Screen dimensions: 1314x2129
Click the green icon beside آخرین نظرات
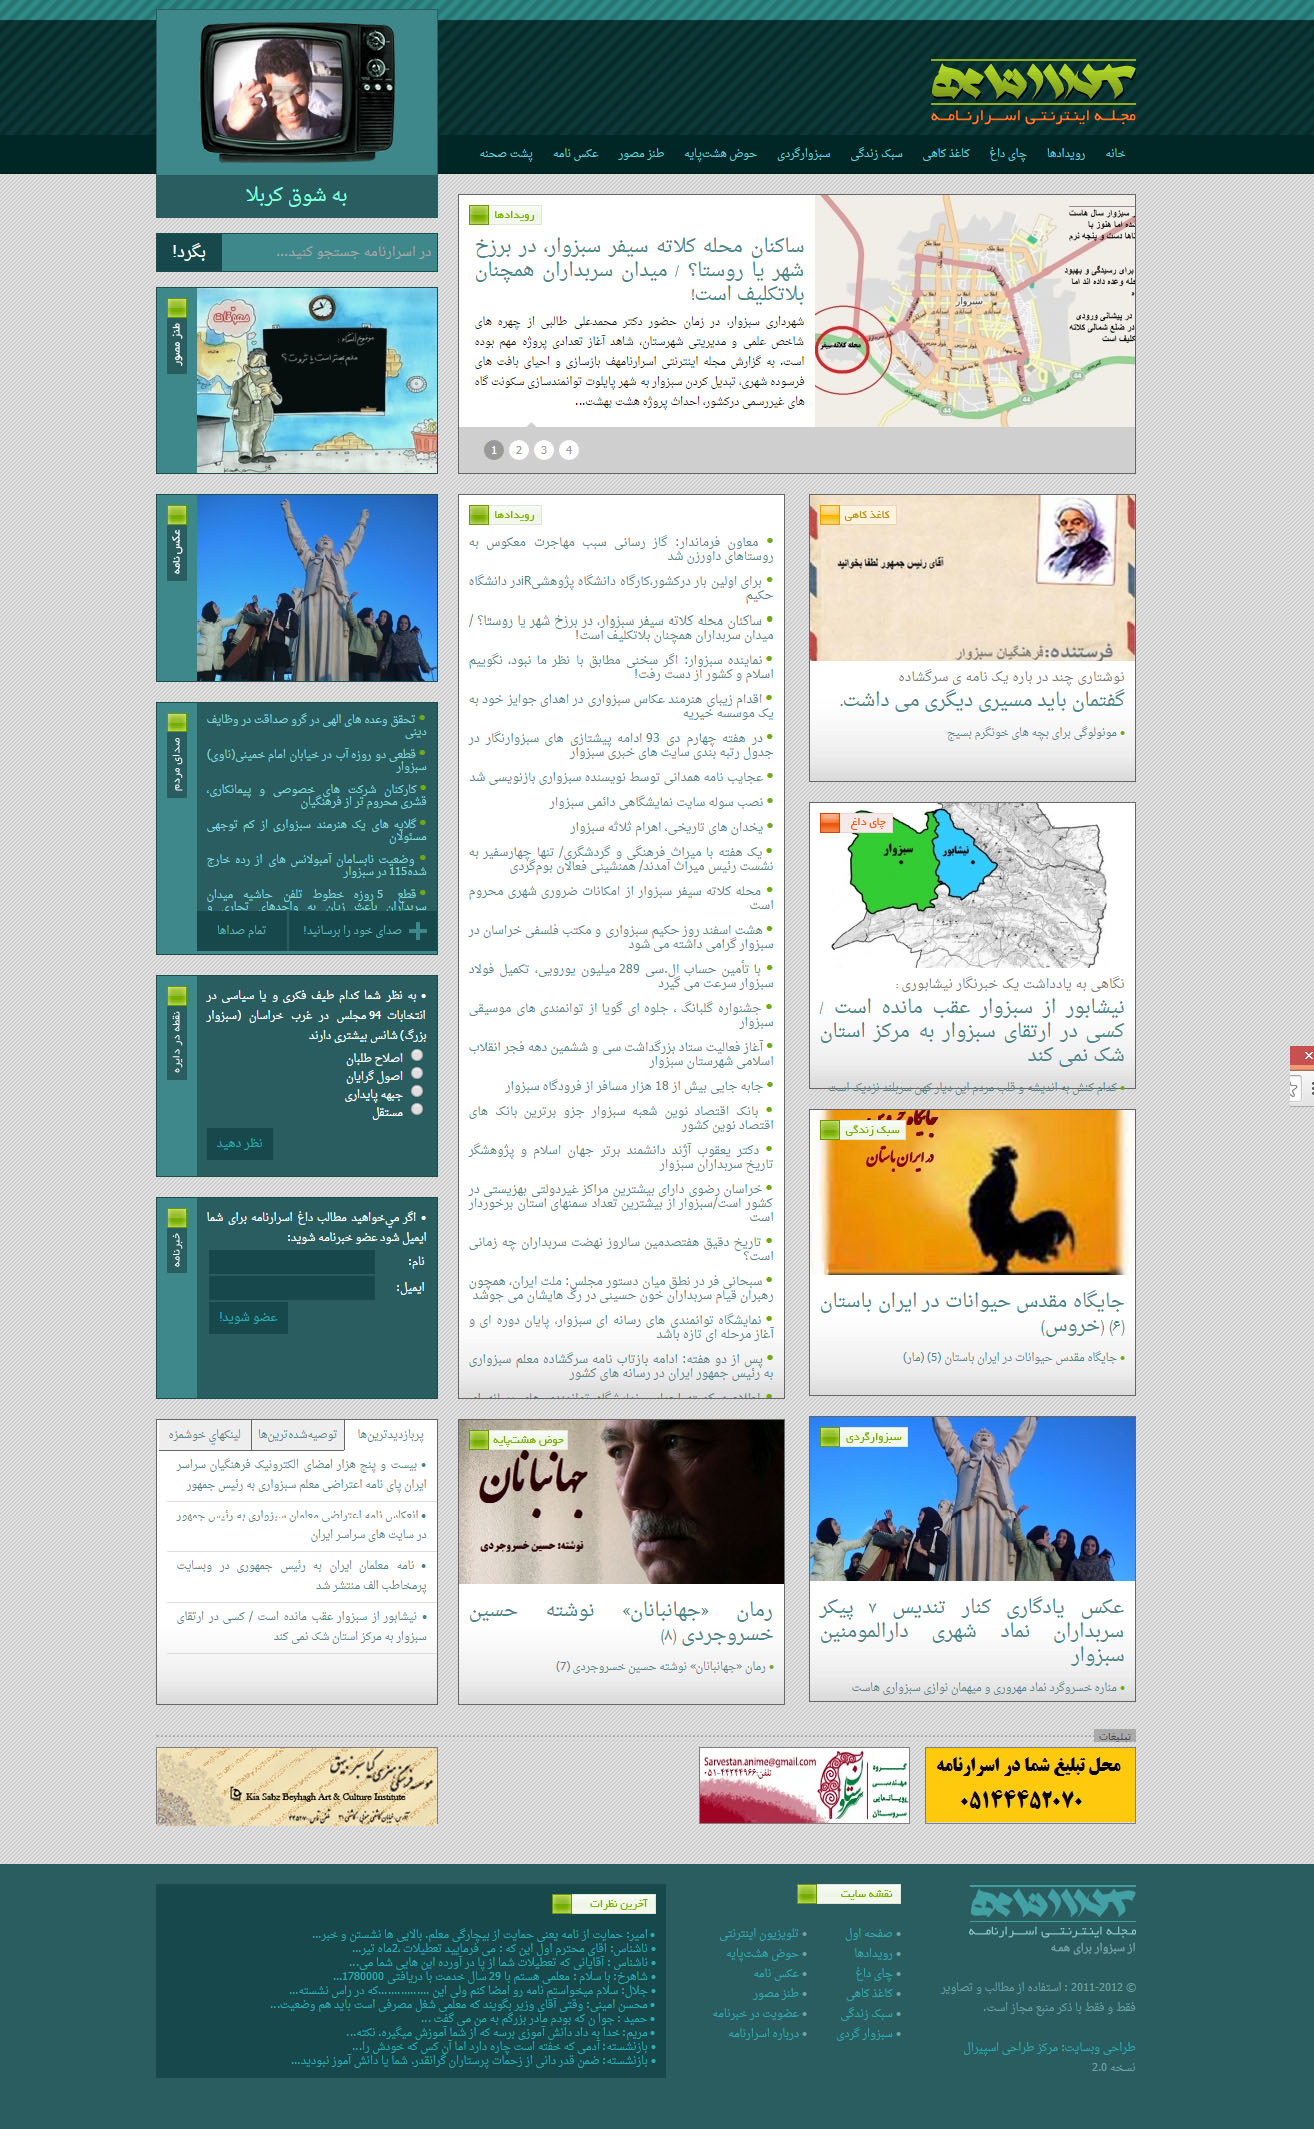(x=562, y=1903)
